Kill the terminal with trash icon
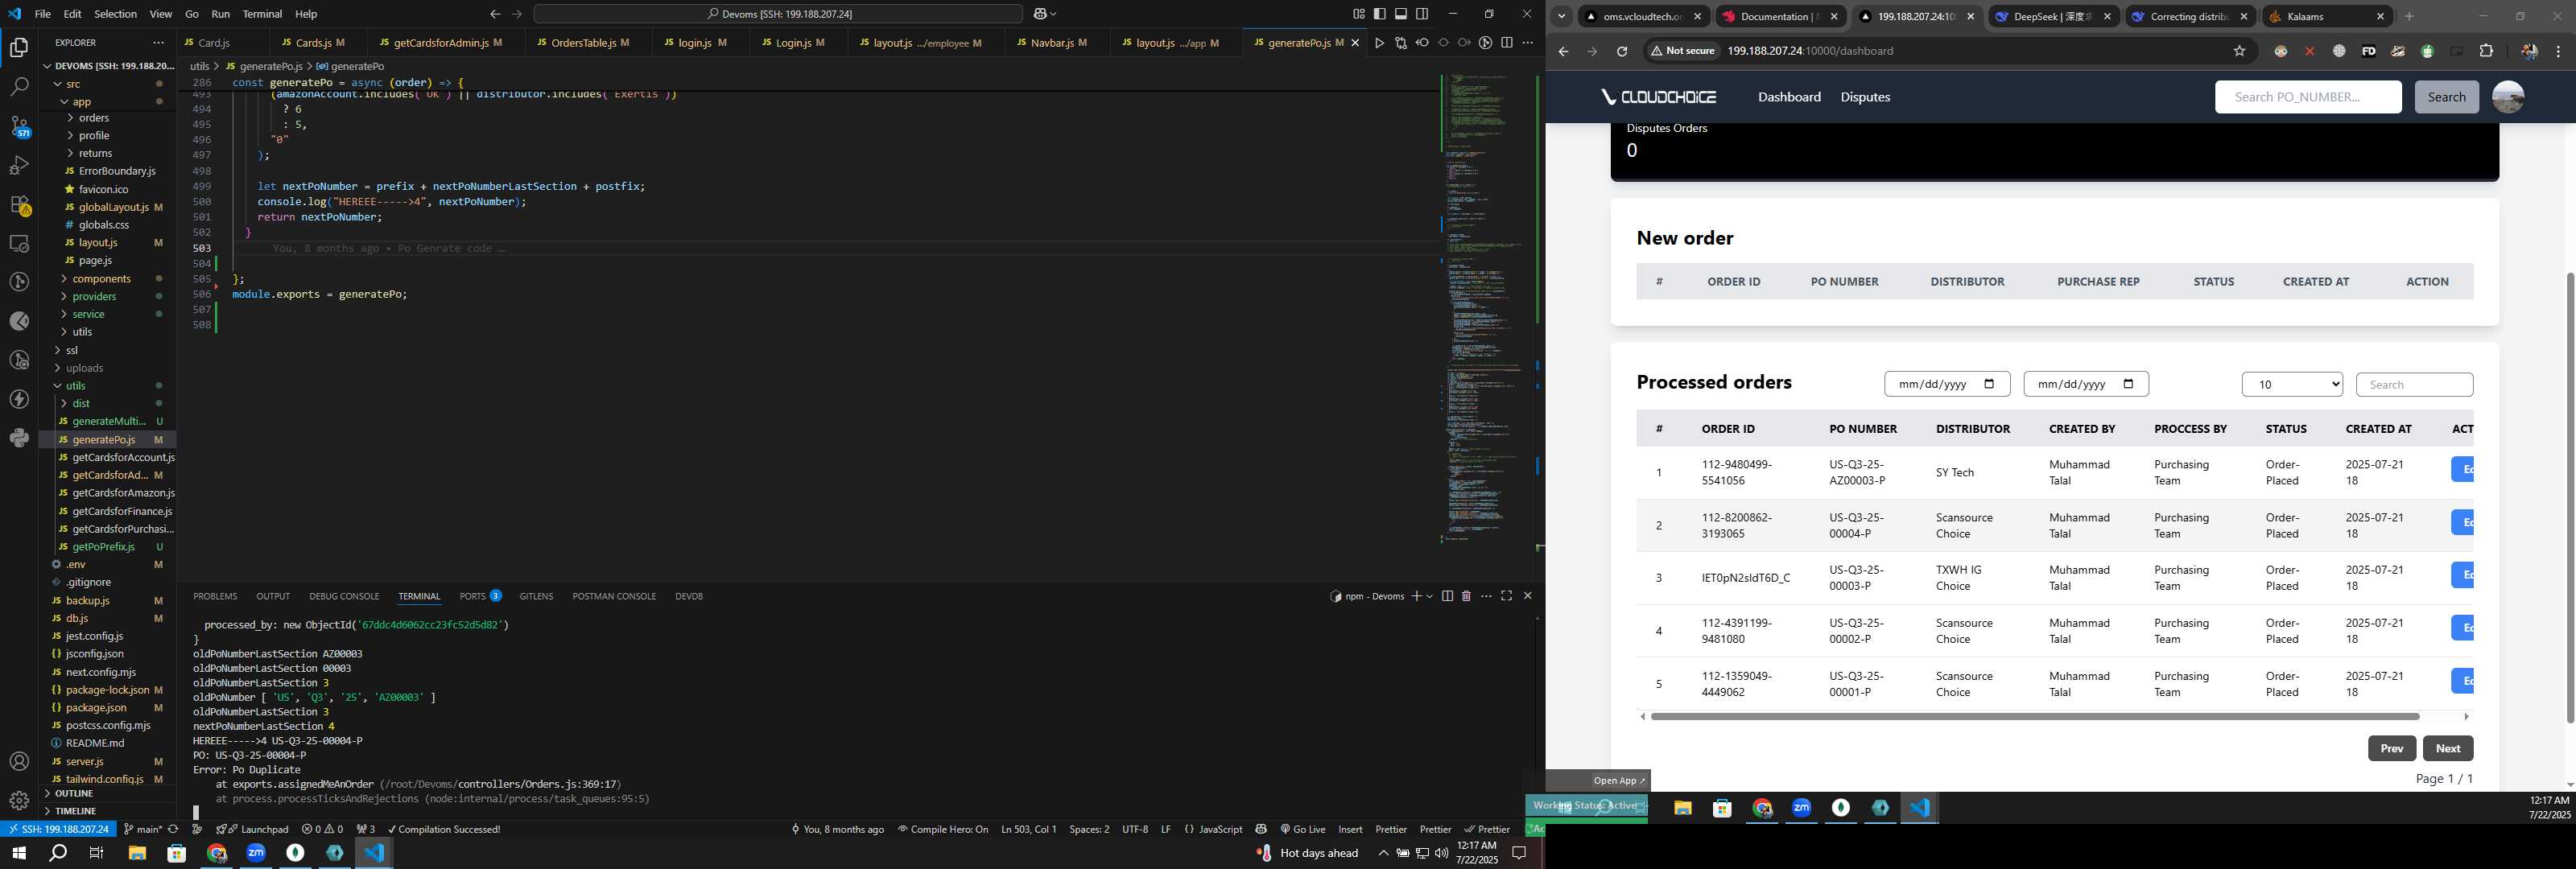 pyautogui.click(x=1466, y=596)
